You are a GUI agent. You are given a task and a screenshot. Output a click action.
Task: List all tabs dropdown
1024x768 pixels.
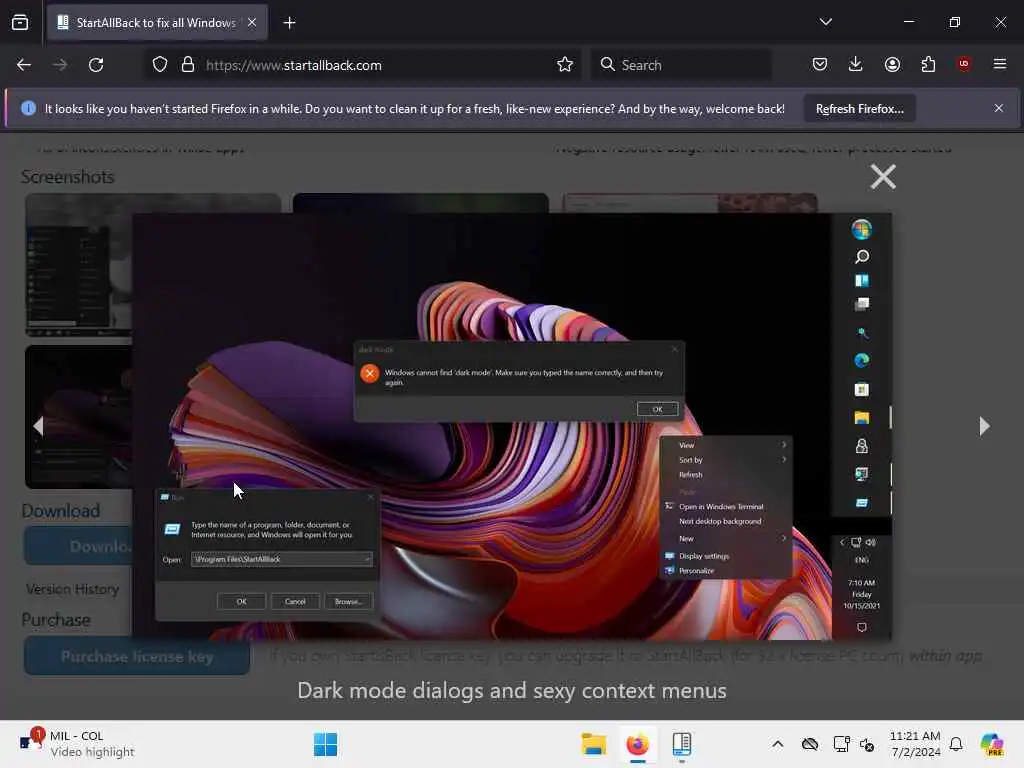pos(825,22)
